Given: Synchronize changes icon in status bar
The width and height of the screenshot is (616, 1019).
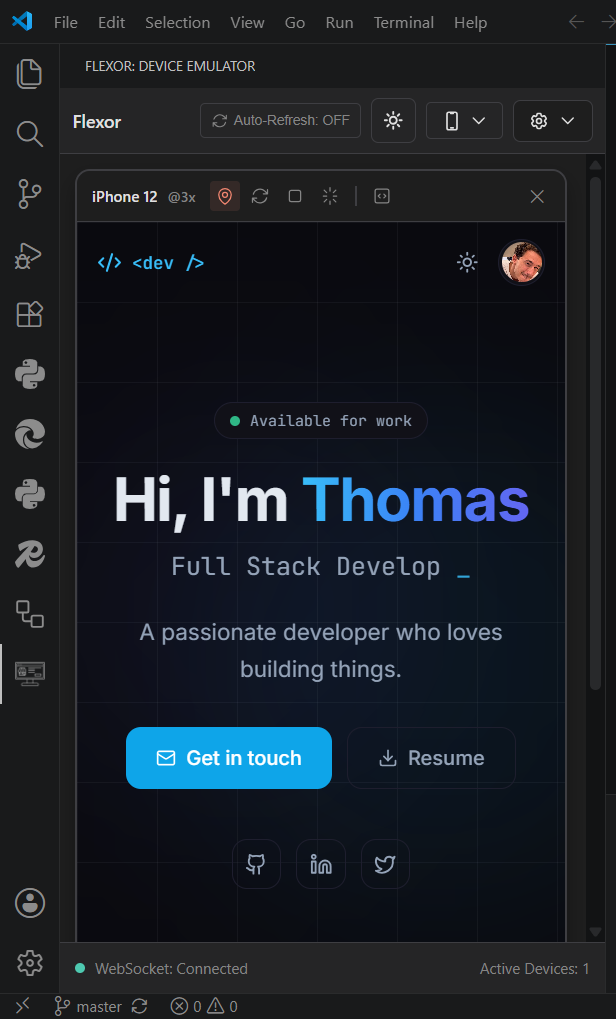Looking at the screenshot, I should [x=139, y=1007].
